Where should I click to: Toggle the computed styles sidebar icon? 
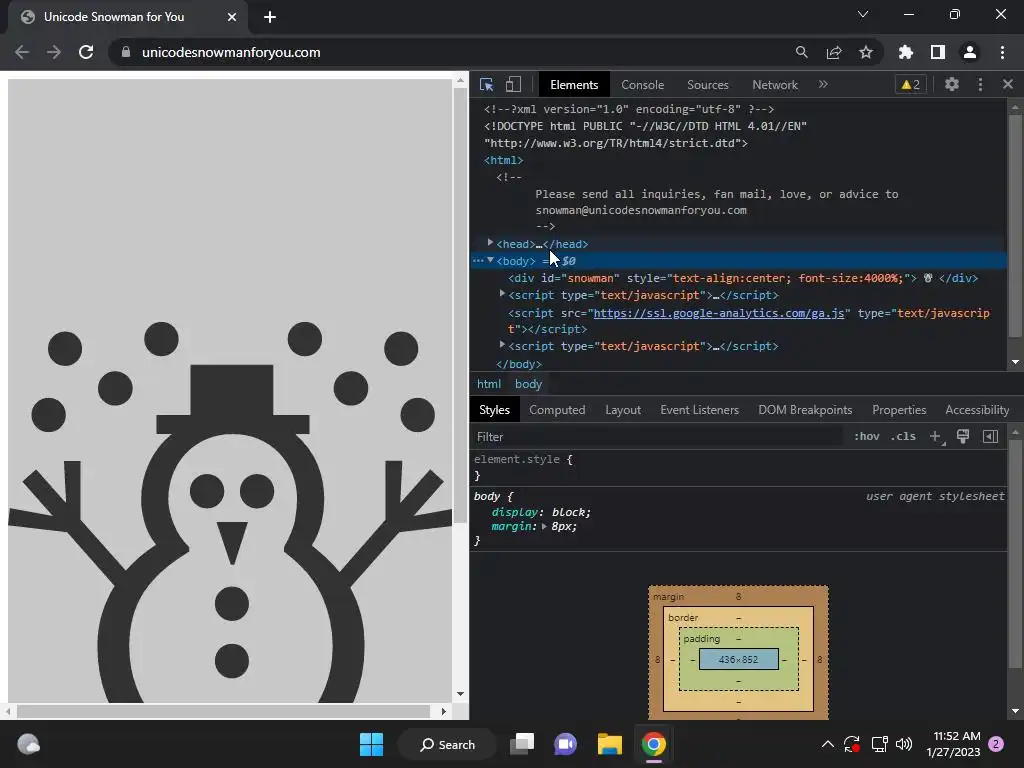pyautogui.click(x=990, y=436)
